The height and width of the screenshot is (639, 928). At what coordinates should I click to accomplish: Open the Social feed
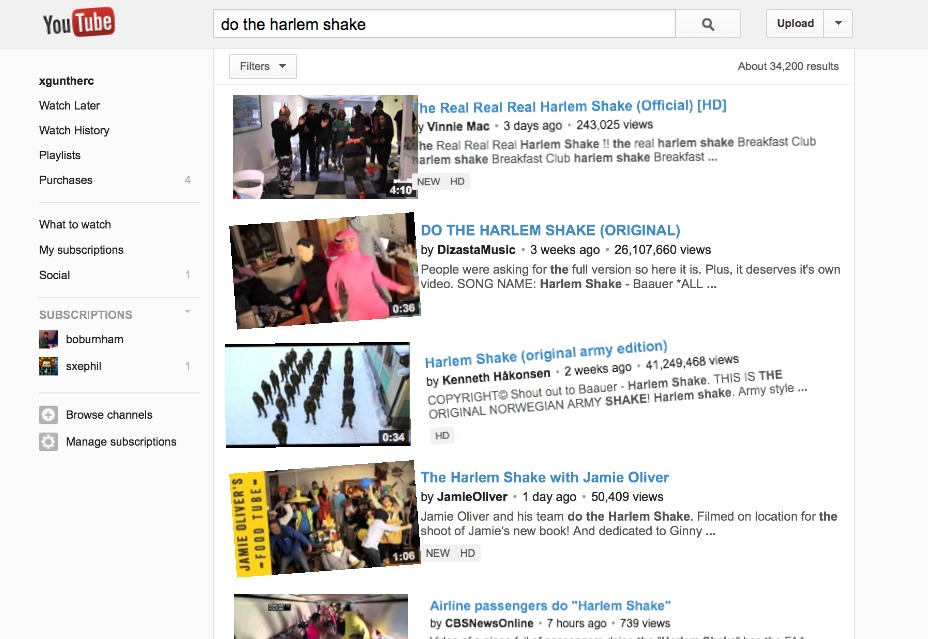coord(54,275)
